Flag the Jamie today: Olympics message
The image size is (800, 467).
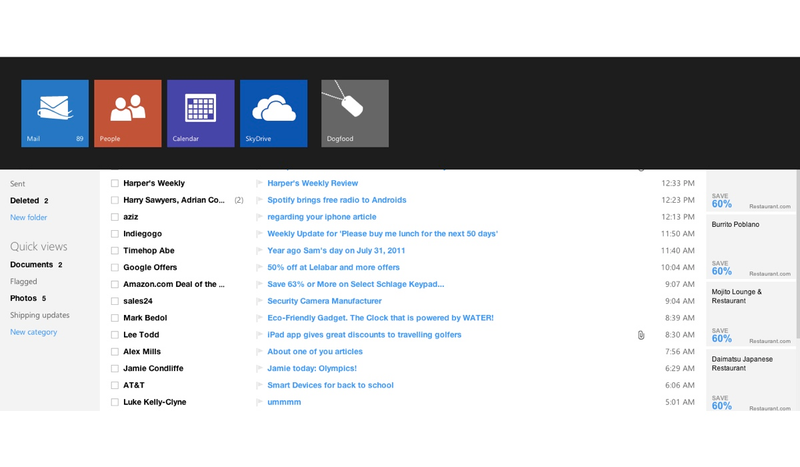tap(259, 368)
